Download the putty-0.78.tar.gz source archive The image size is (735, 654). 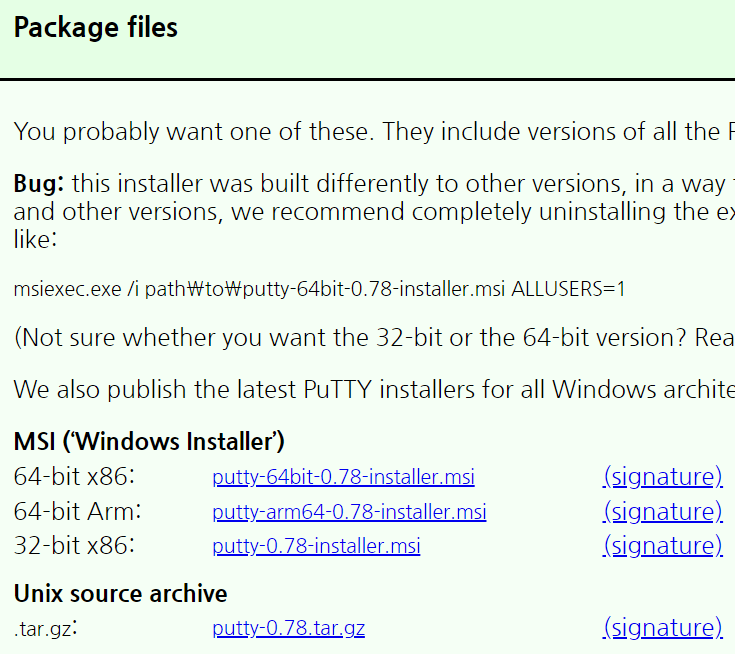pyautogui.click(x=288, y=628)
